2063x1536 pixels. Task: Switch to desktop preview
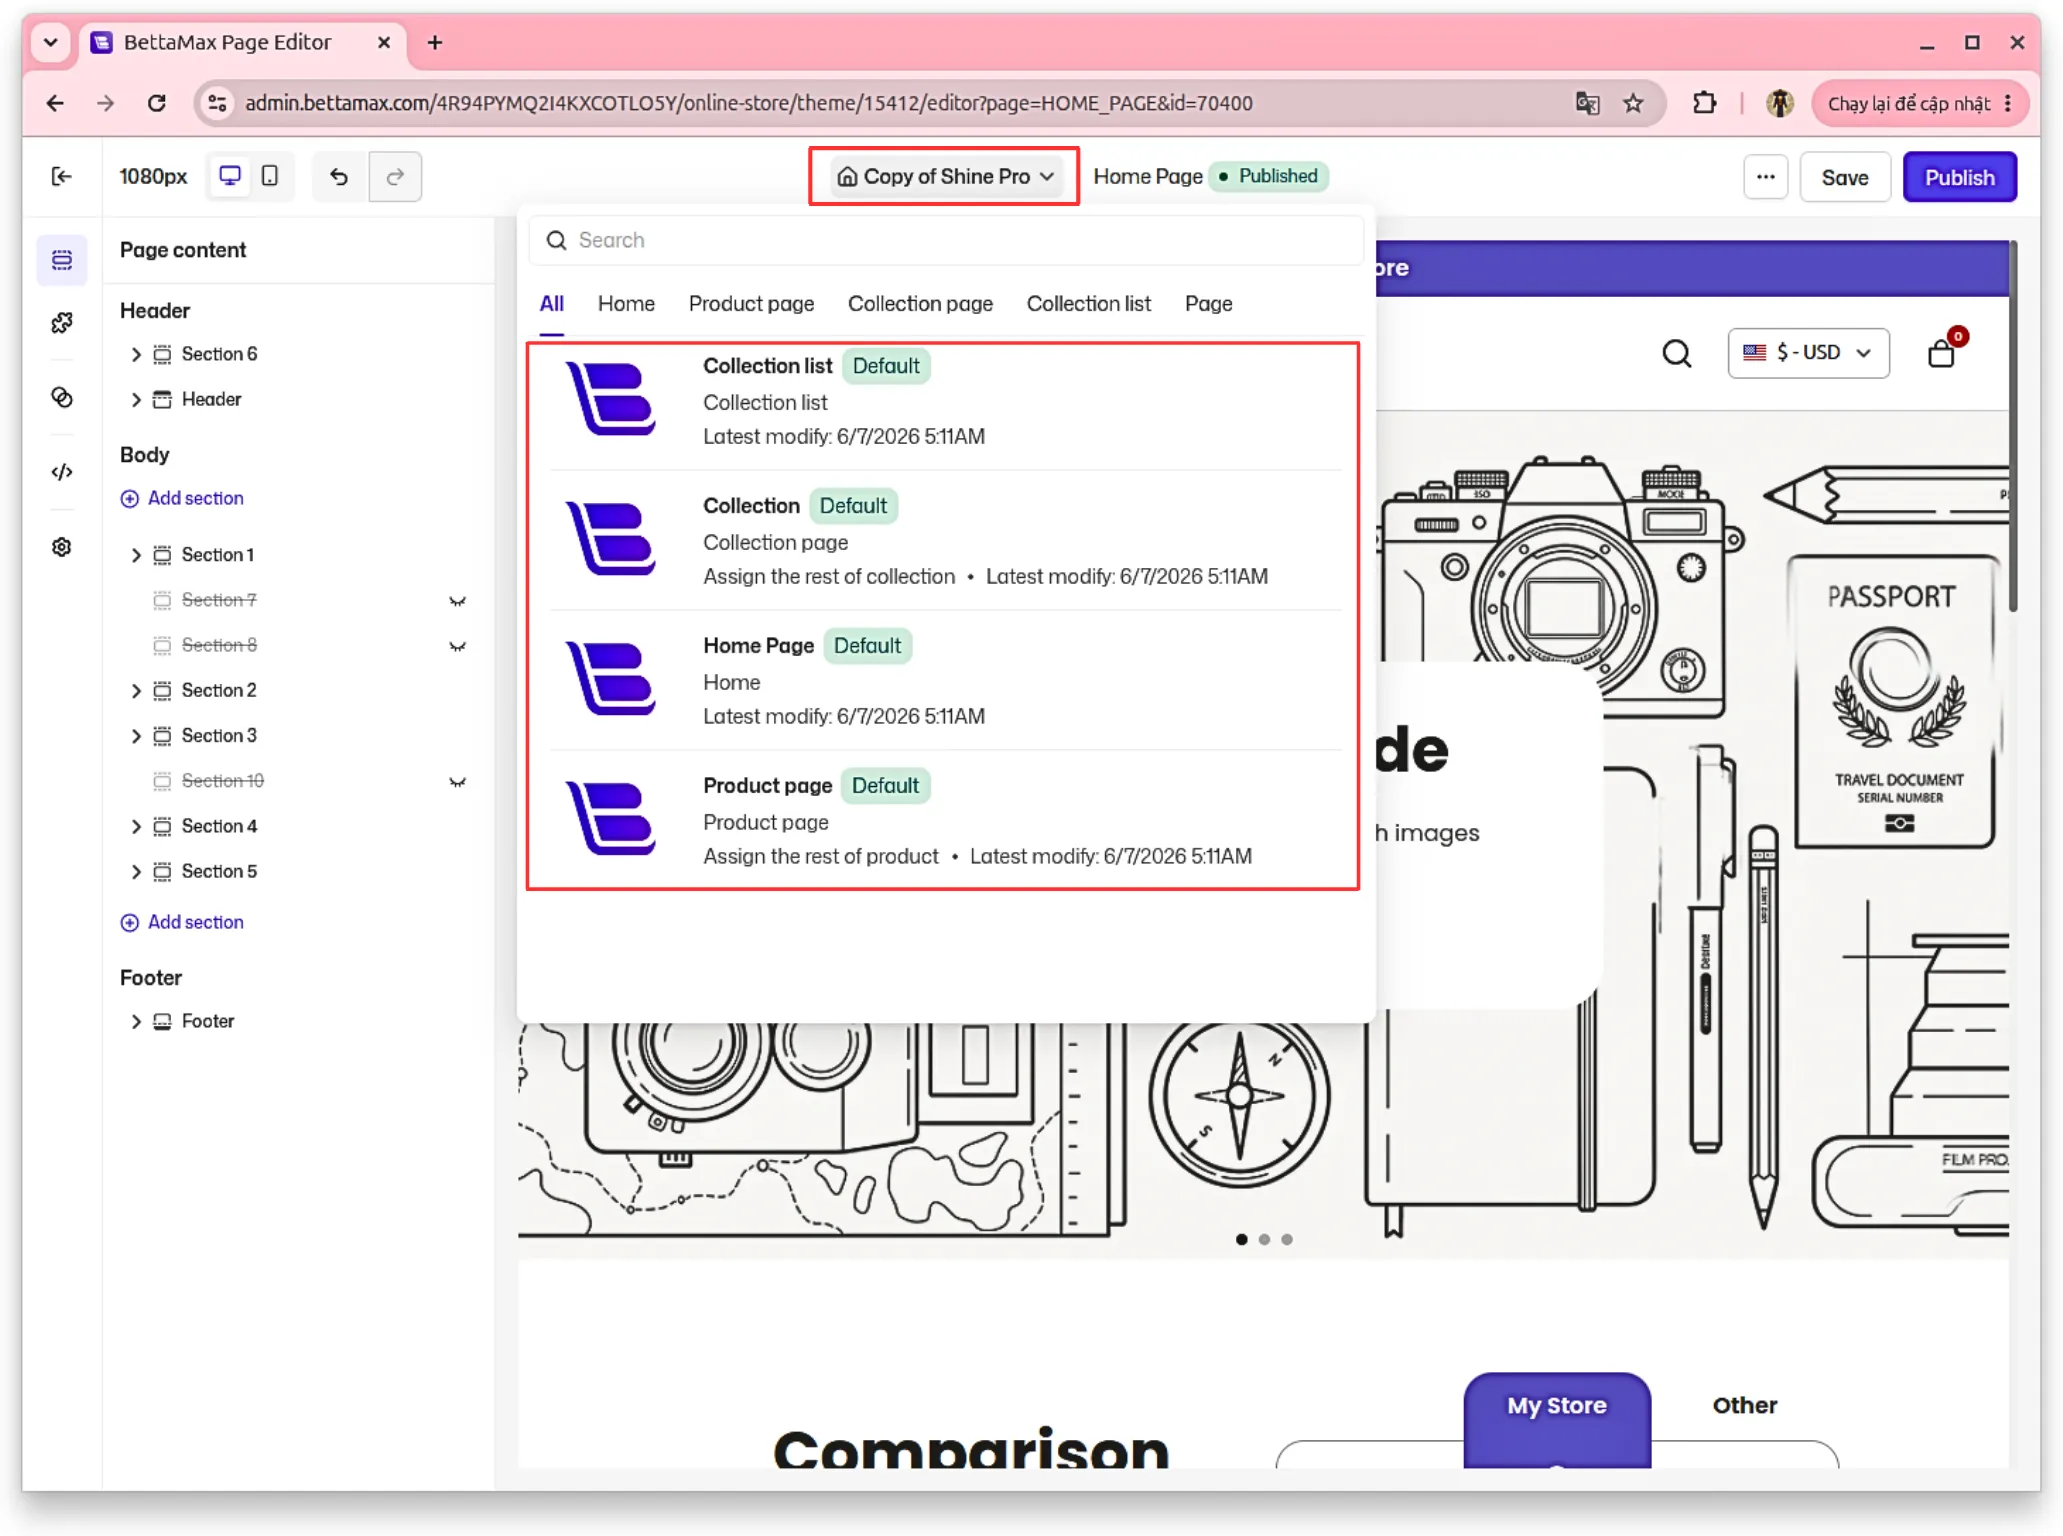230,177
